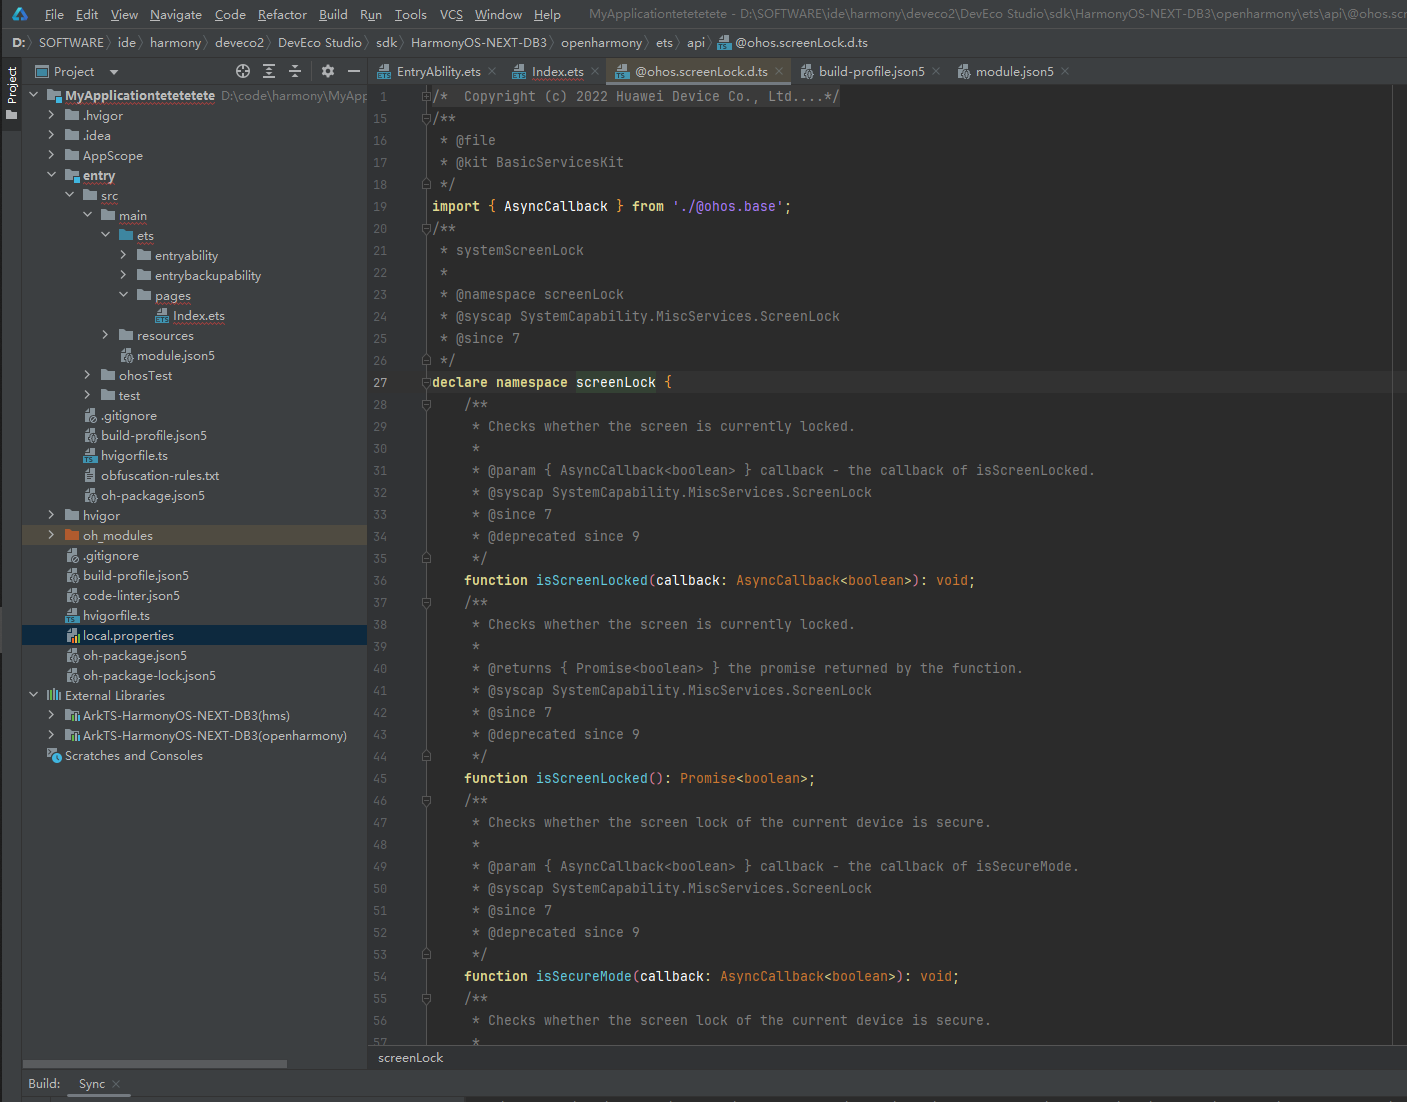Open the Tools menu
Viewport: 1407px width, 1102px height.
(410, 14)
